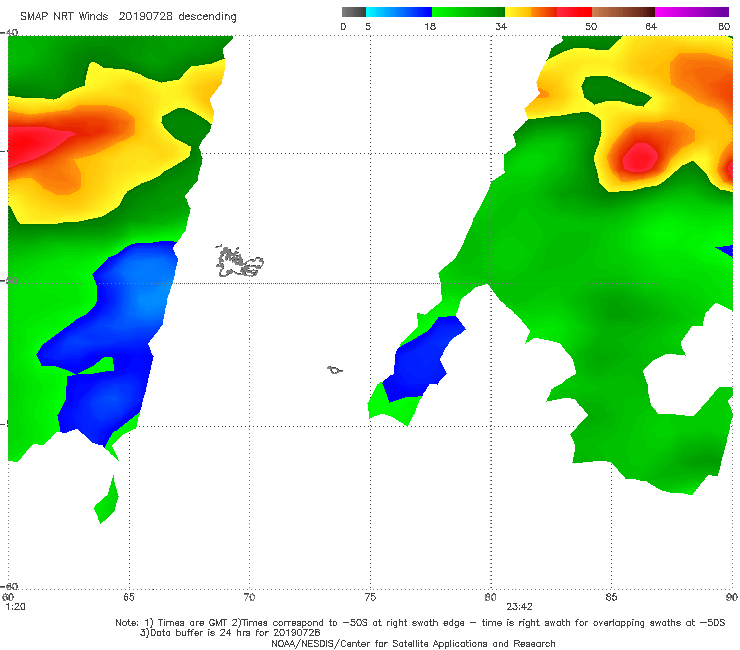Click the longitude axis label "65"

(x=129, y=597)
